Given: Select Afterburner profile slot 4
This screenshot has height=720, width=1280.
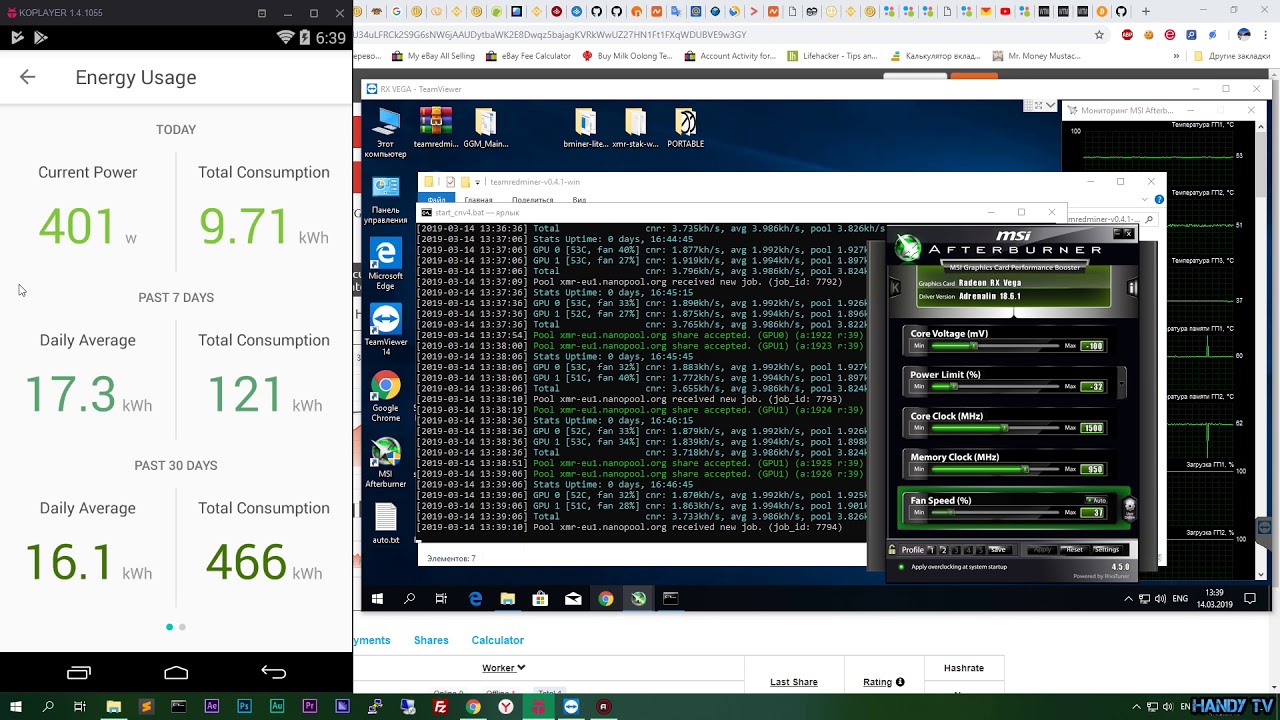Looking at the screenshot, I should point(968,550).
